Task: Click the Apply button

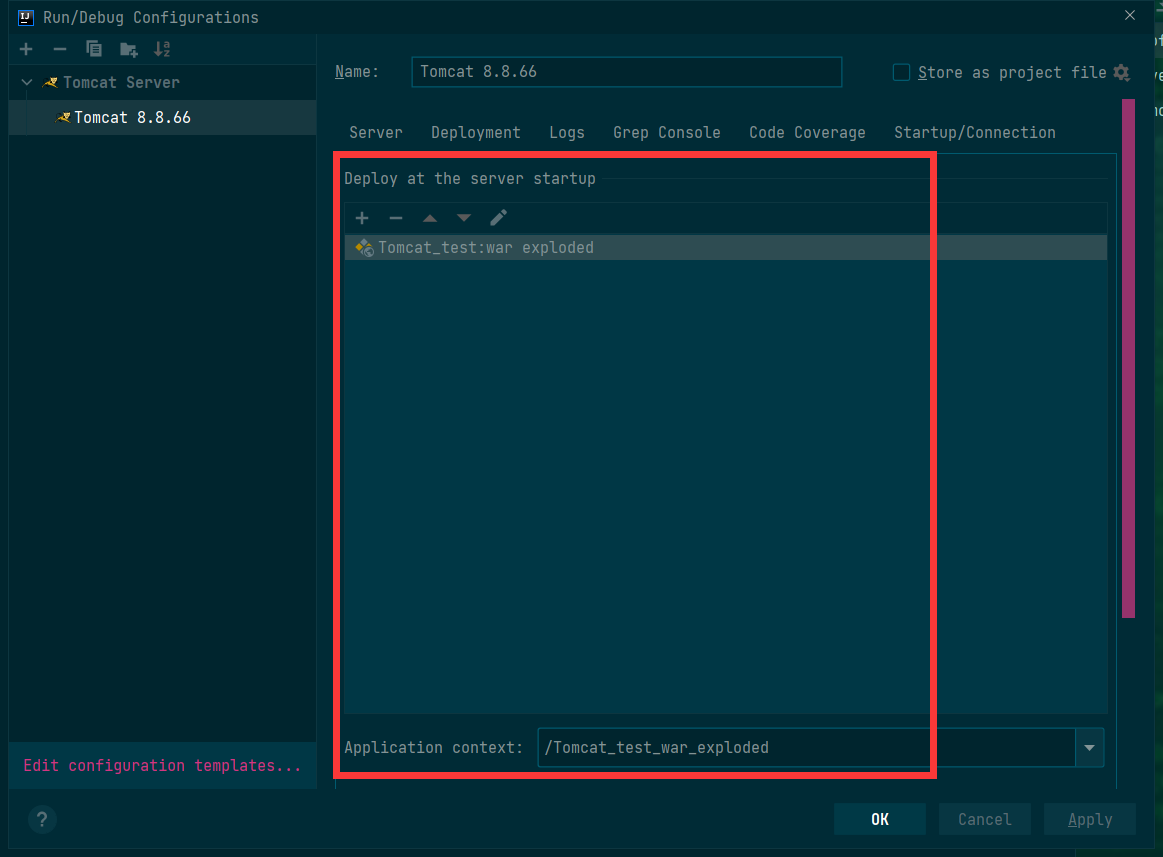Action: pos(1090,819)
